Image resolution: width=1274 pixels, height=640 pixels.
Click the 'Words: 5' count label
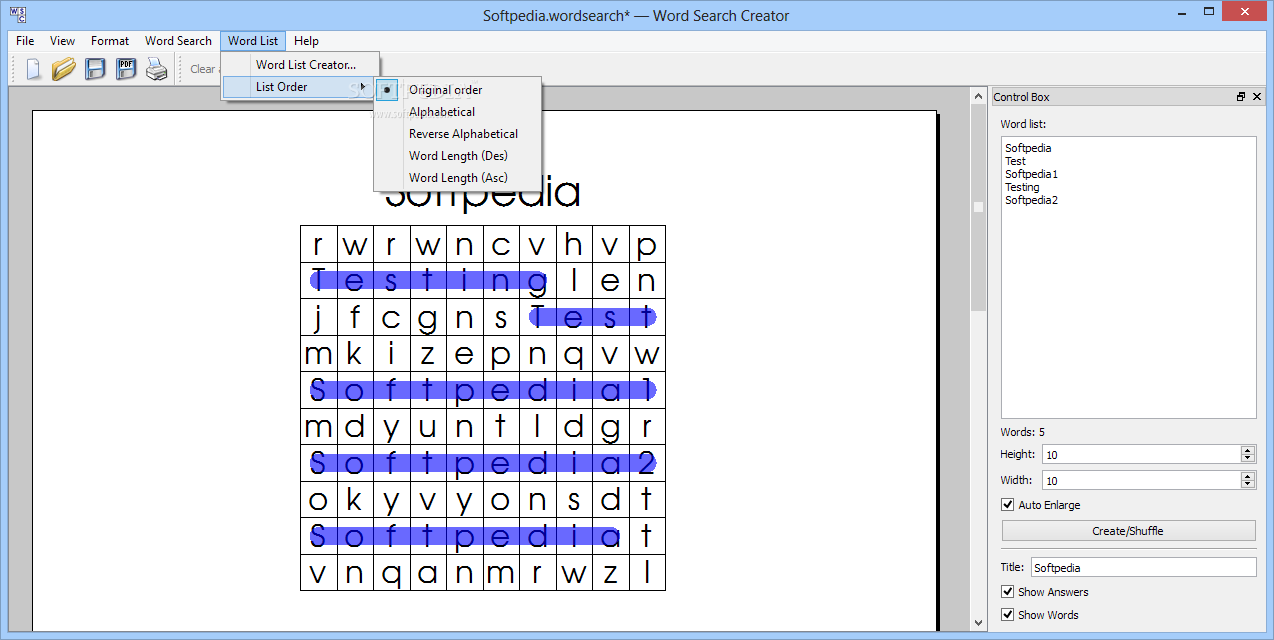click(x=1023, y=432)
